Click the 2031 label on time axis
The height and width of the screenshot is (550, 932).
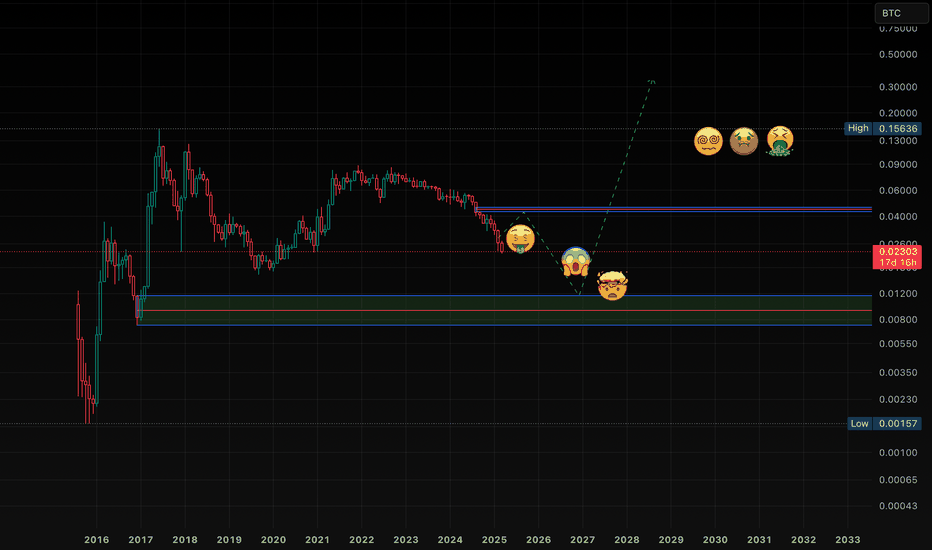click(x=759, y=540)
